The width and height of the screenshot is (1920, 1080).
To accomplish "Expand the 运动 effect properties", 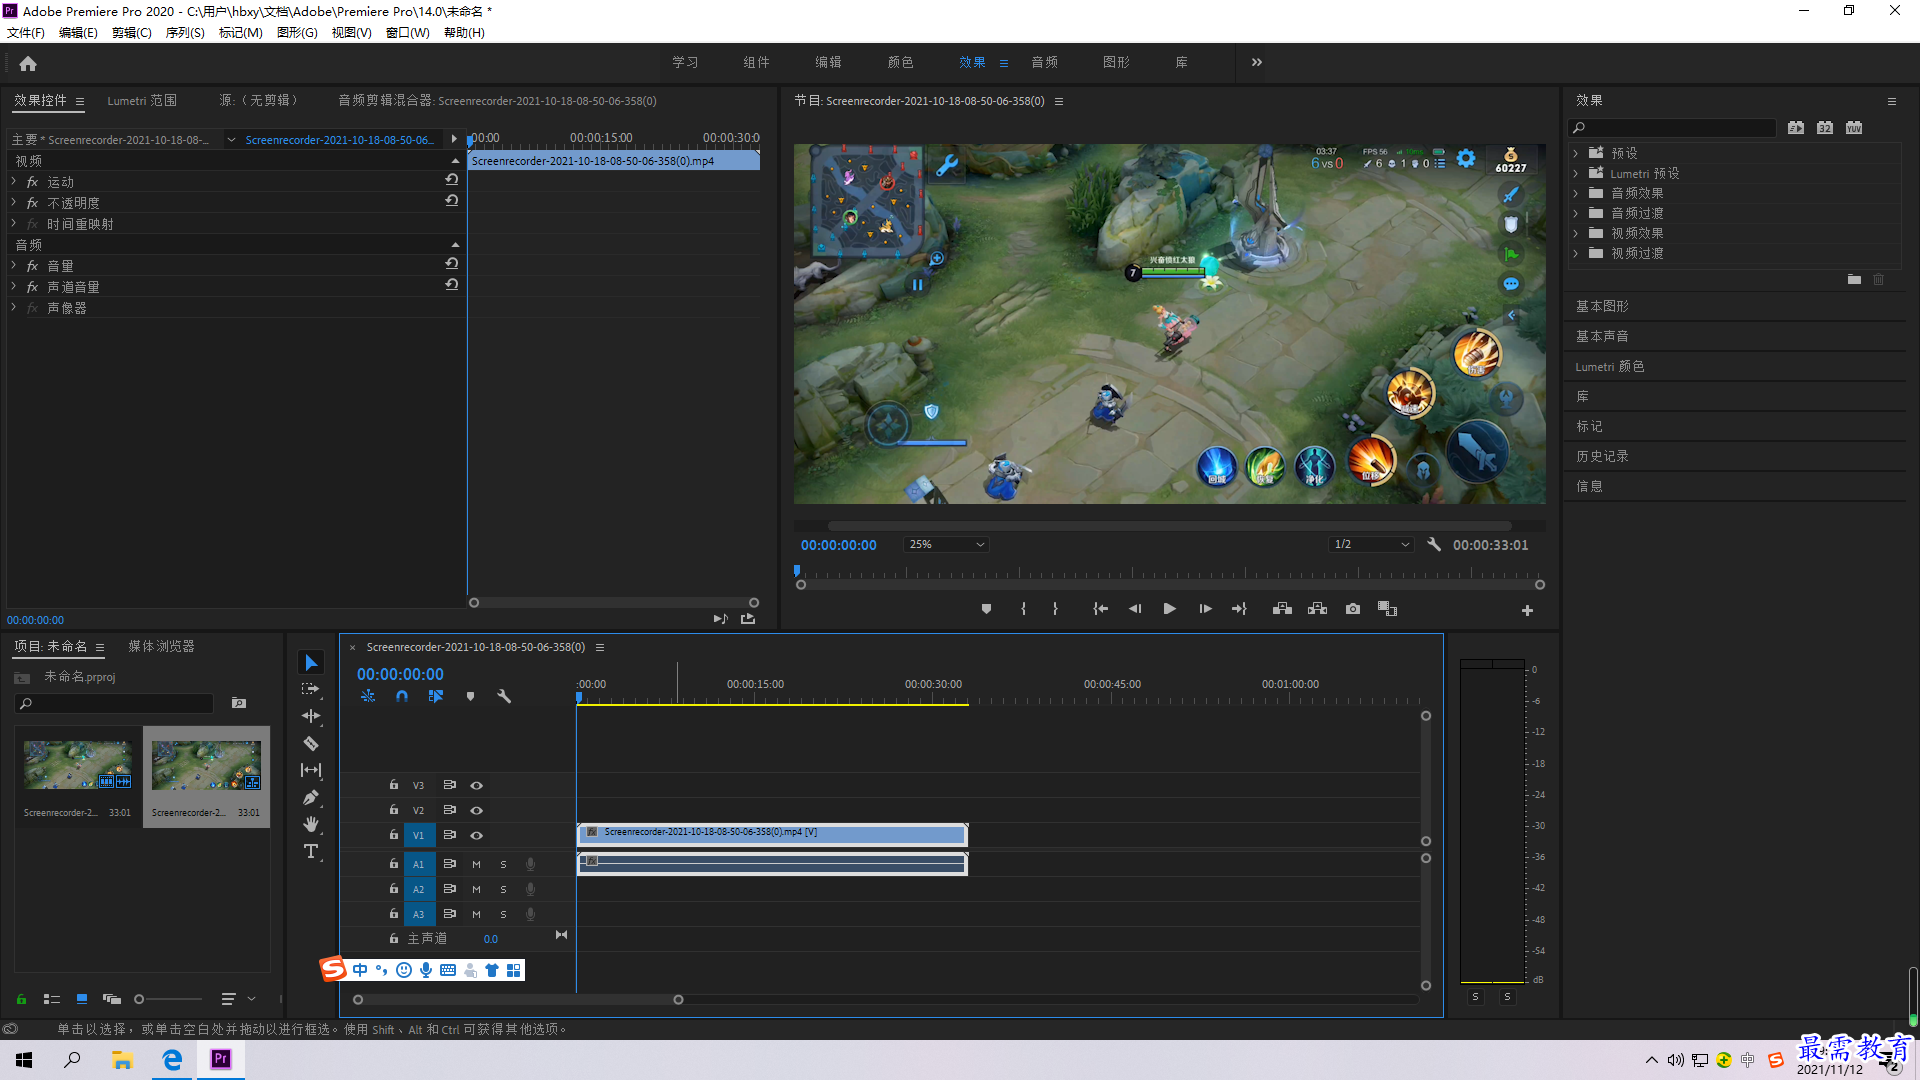I will point(14,182).
